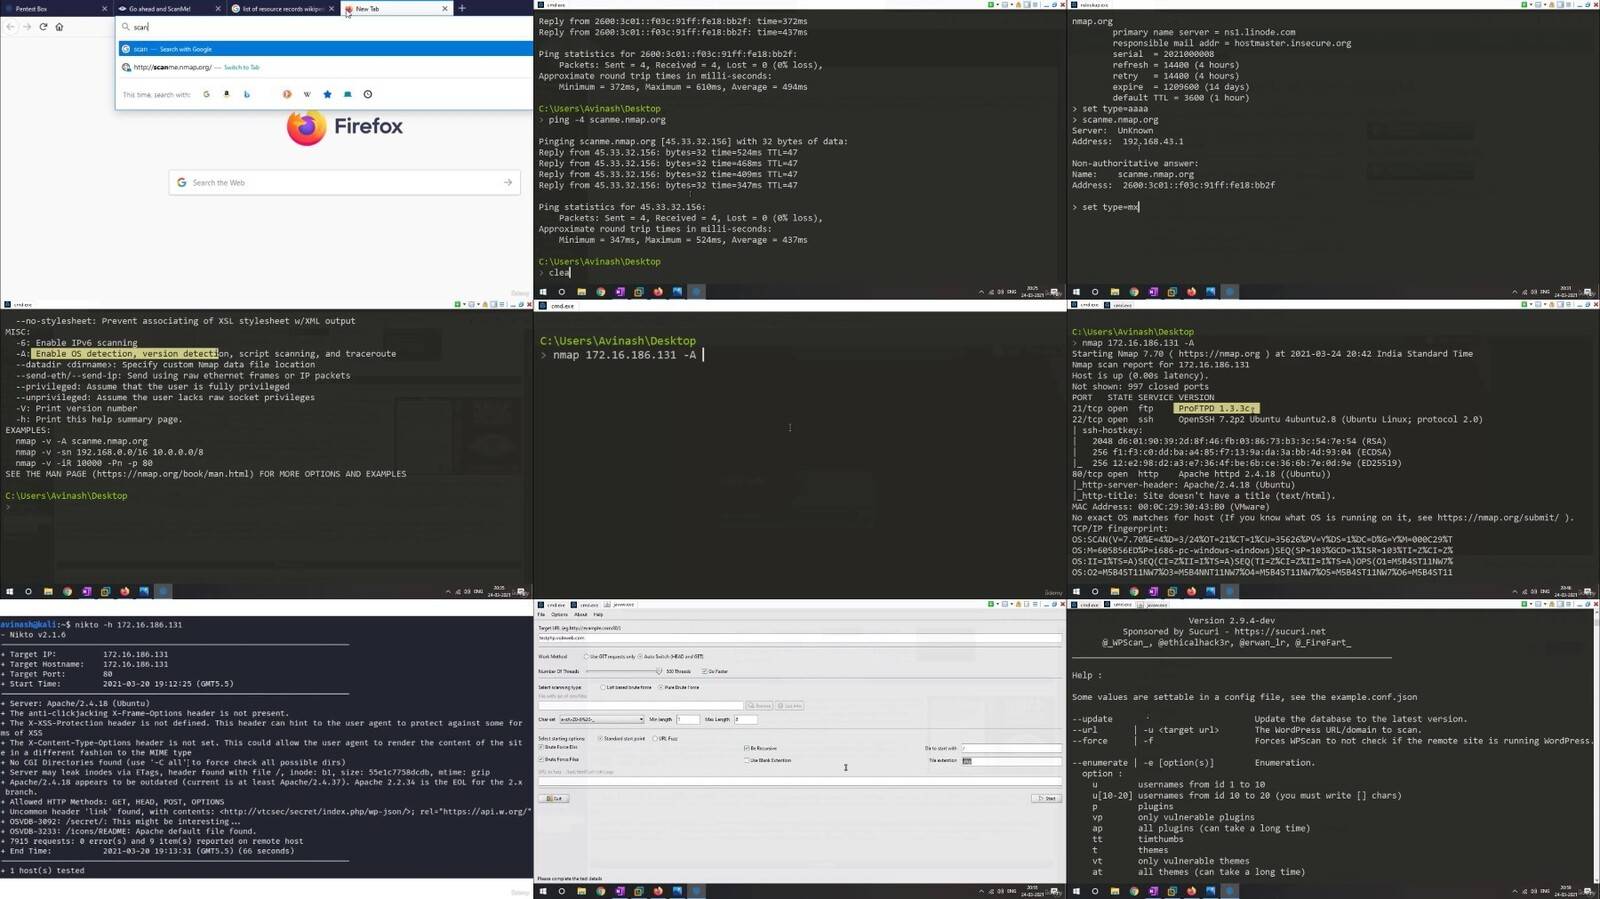Click highlighted 'Enable OS detection, version detection'
Screen dimensions: 1600x899
[126, 353]
